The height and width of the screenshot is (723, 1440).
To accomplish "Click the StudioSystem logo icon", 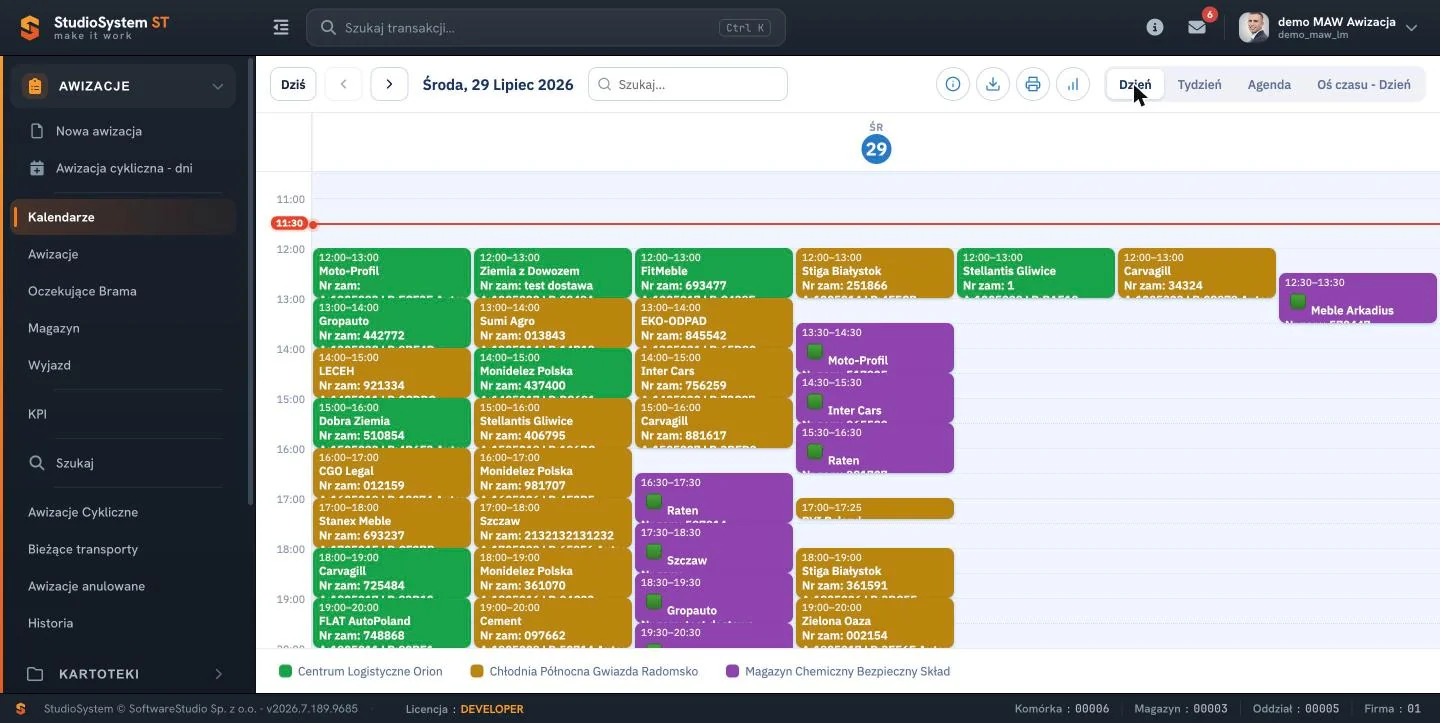I will click(x=30, y=28).
